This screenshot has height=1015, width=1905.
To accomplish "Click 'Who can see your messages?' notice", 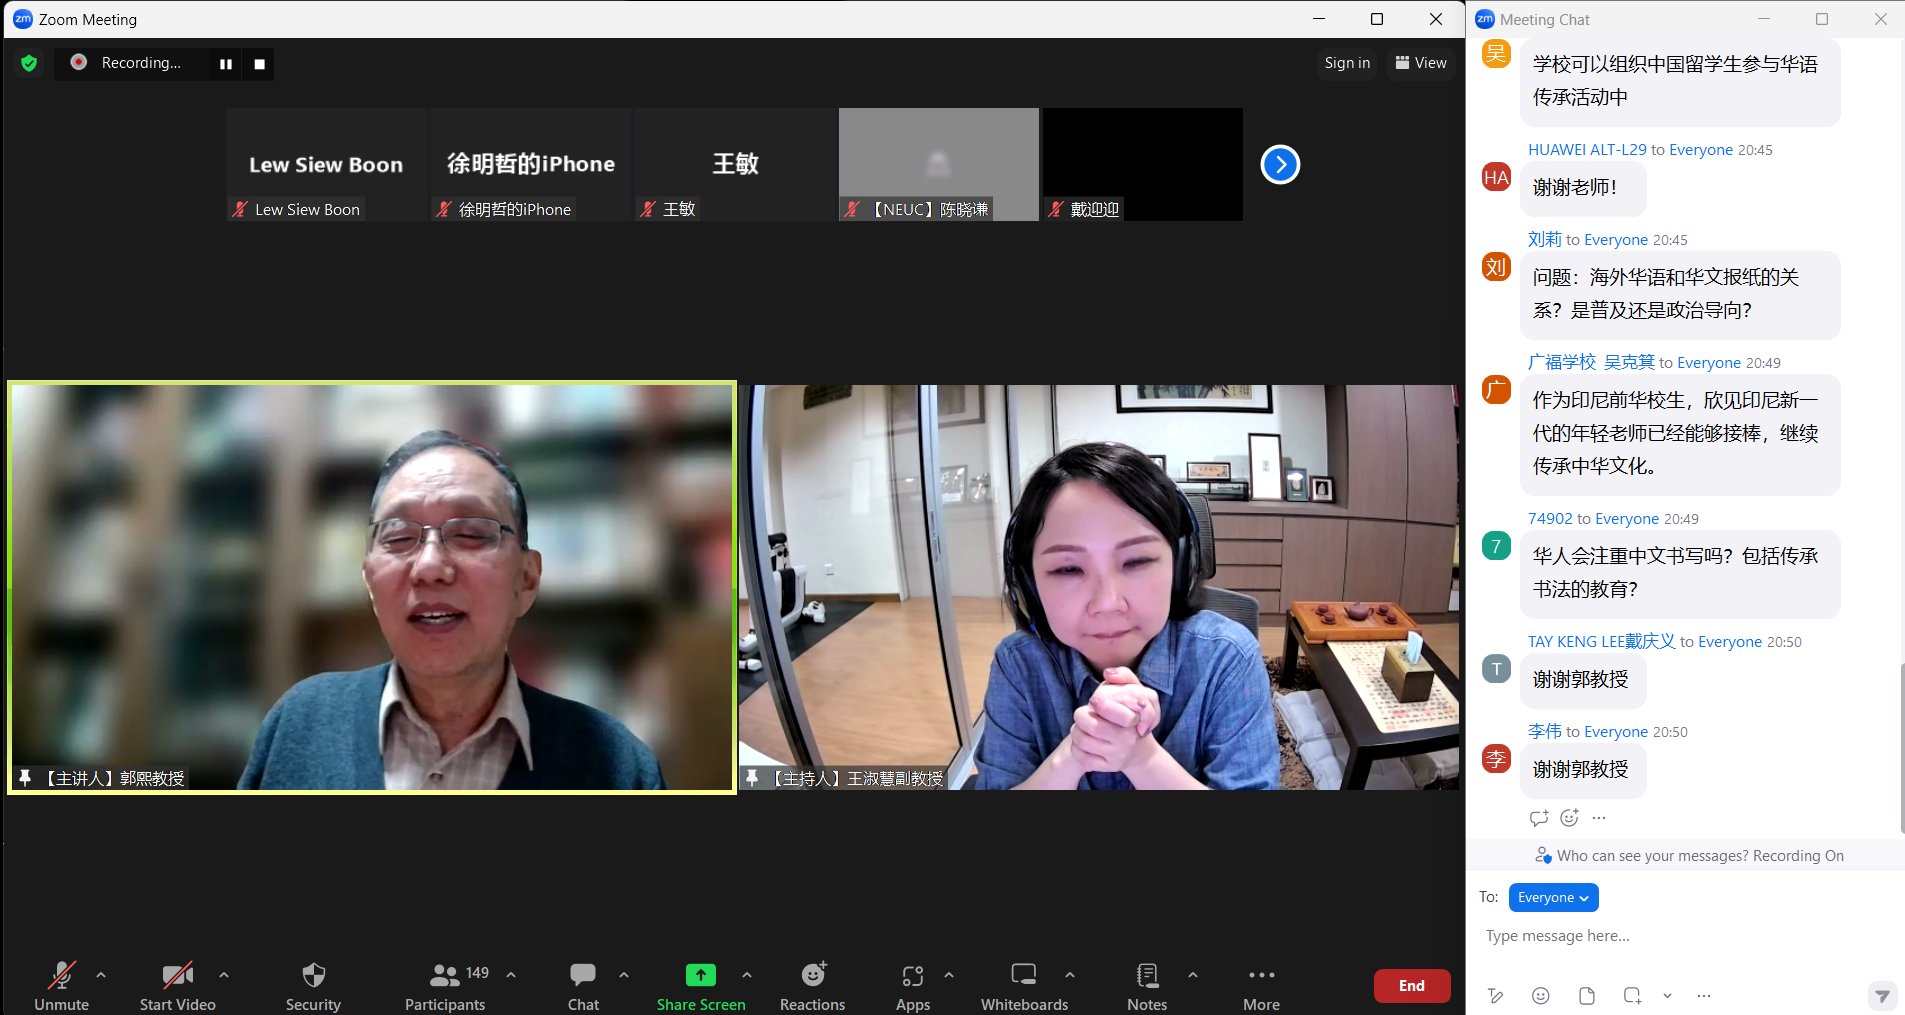I will coord(1689,856).
